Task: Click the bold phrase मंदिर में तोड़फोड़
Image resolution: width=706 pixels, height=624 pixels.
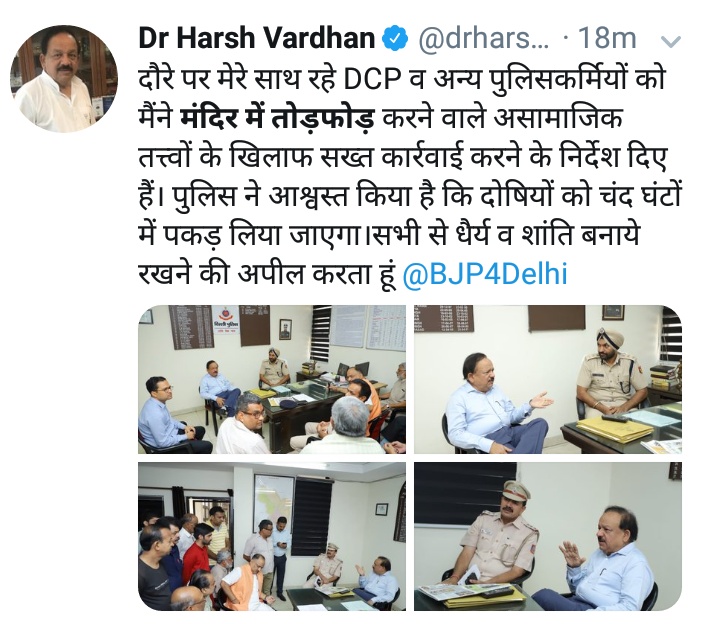Action: (x=277, y=118)
